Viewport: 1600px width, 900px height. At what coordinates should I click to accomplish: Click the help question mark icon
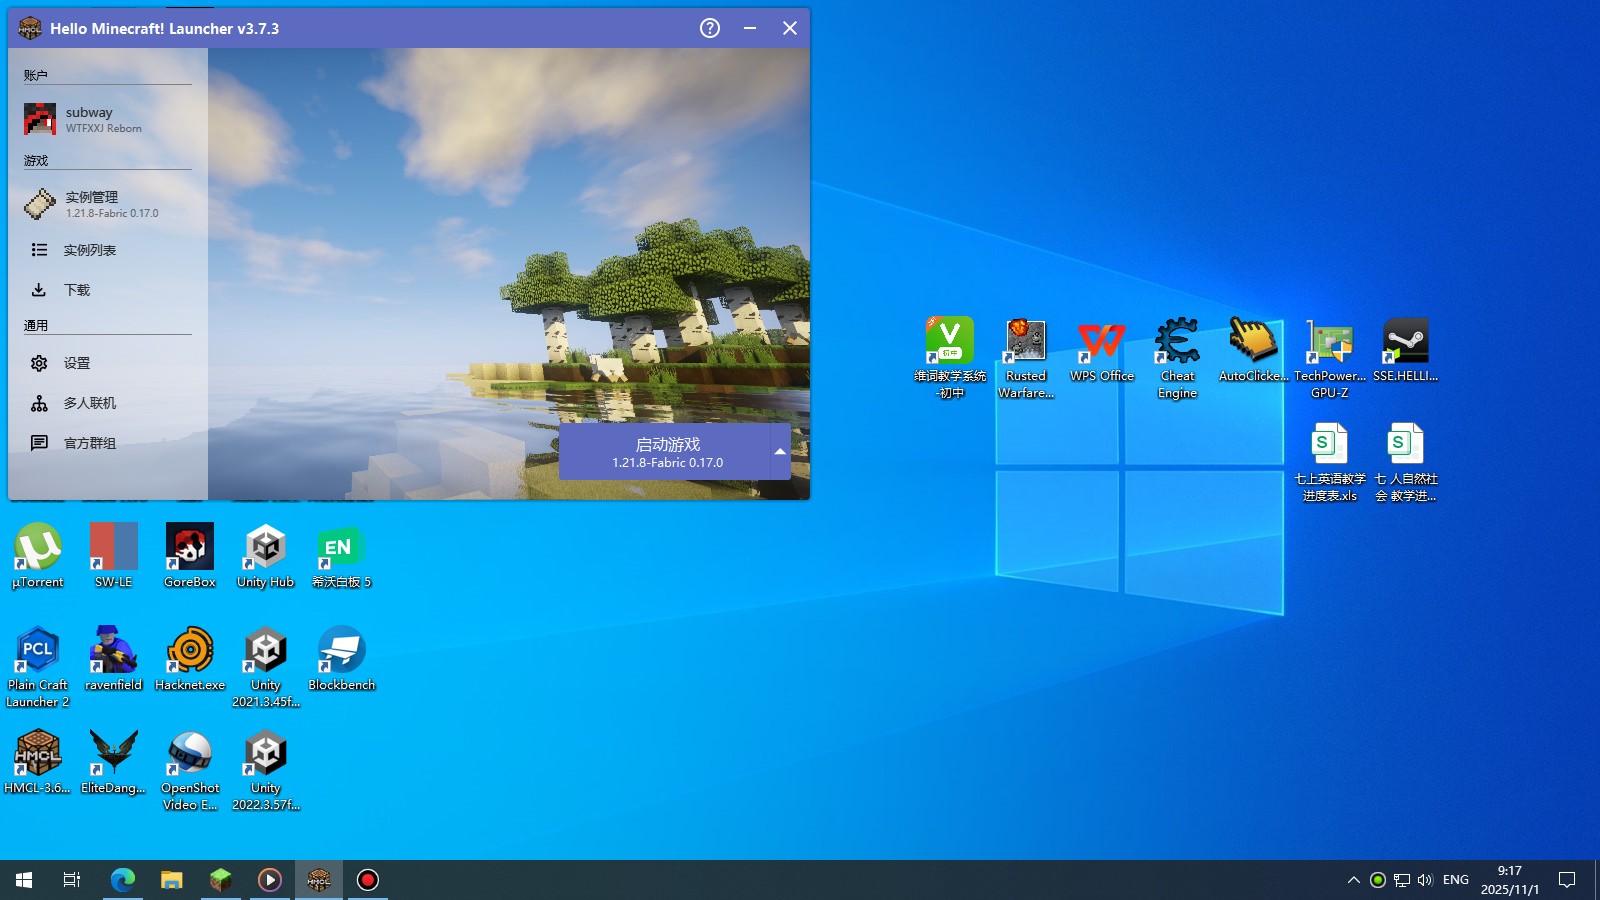tap(710, 28)
